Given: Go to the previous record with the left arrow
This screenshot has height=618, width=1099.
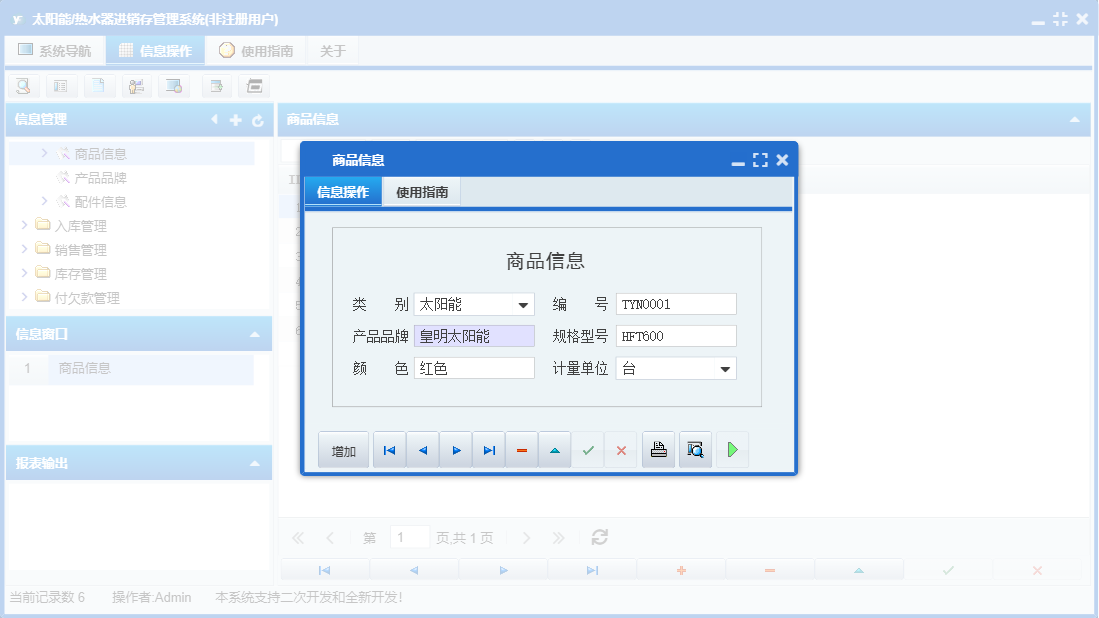Looking at the screenshot, I should [422, 449].
